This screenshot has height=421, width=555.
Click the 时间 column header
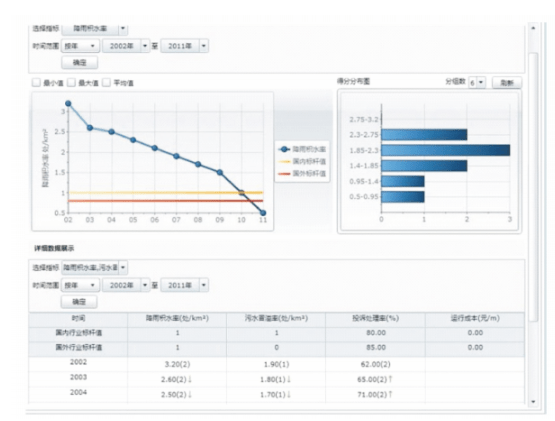78,319
